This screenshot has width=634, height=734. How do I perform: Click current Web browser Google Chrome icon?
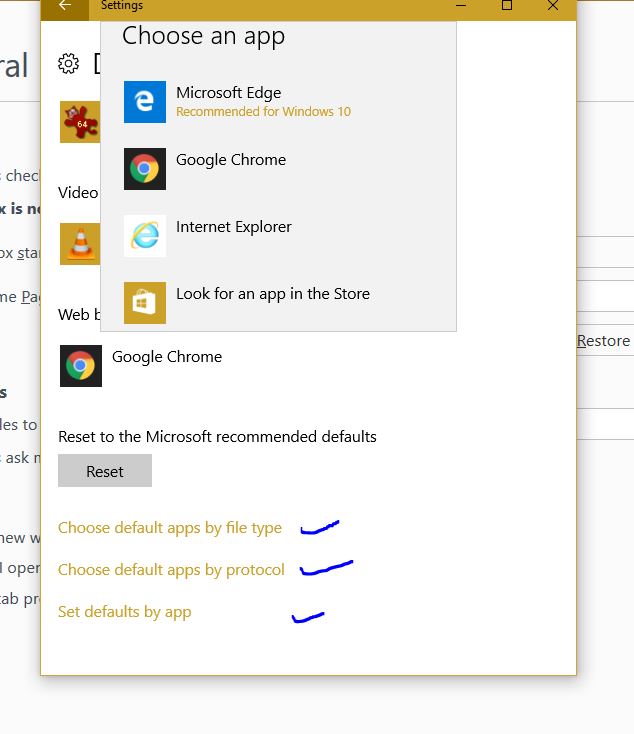coord(81,366)
